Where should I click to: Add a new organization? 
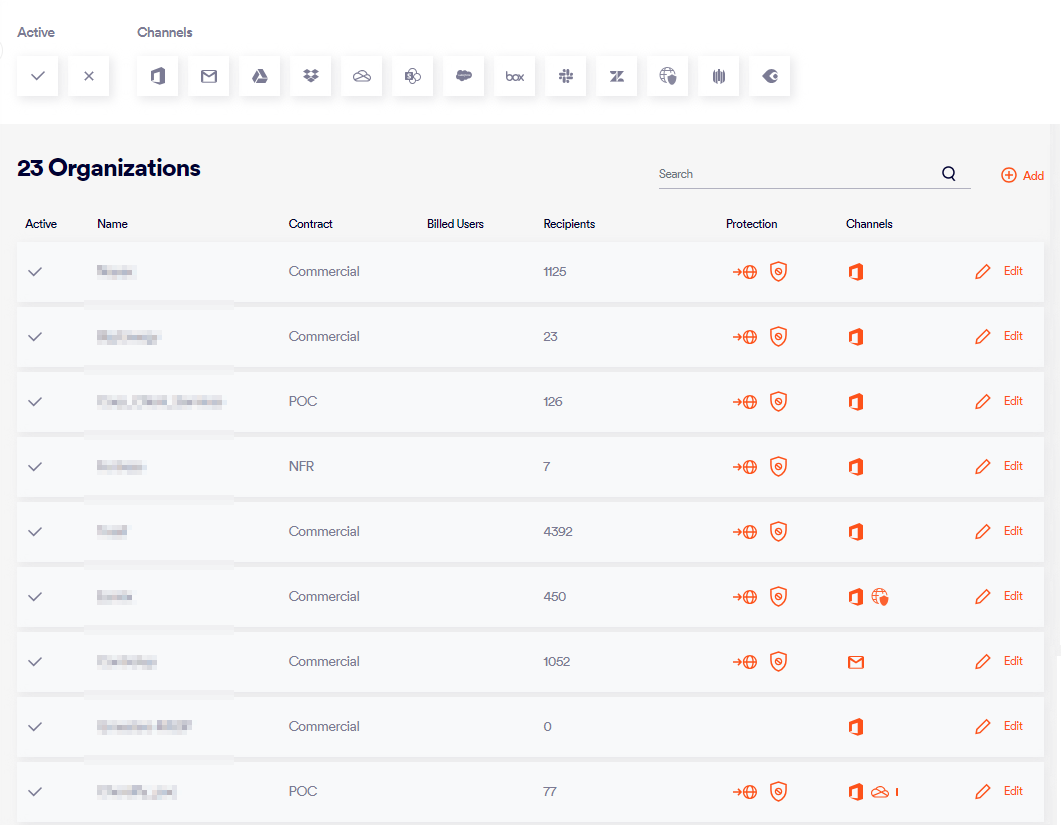[1022, 175]
